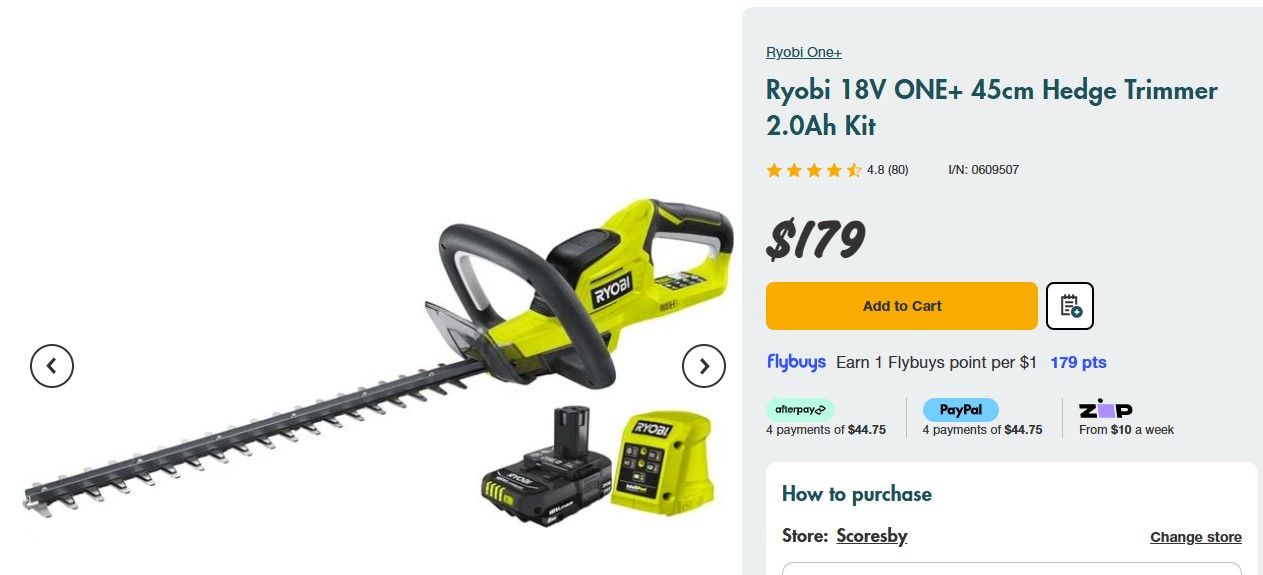Viewport: 1263px width, 575px height.
Task: Click the 'From $10 a week' Zip text
Action: coord(1126,430)
